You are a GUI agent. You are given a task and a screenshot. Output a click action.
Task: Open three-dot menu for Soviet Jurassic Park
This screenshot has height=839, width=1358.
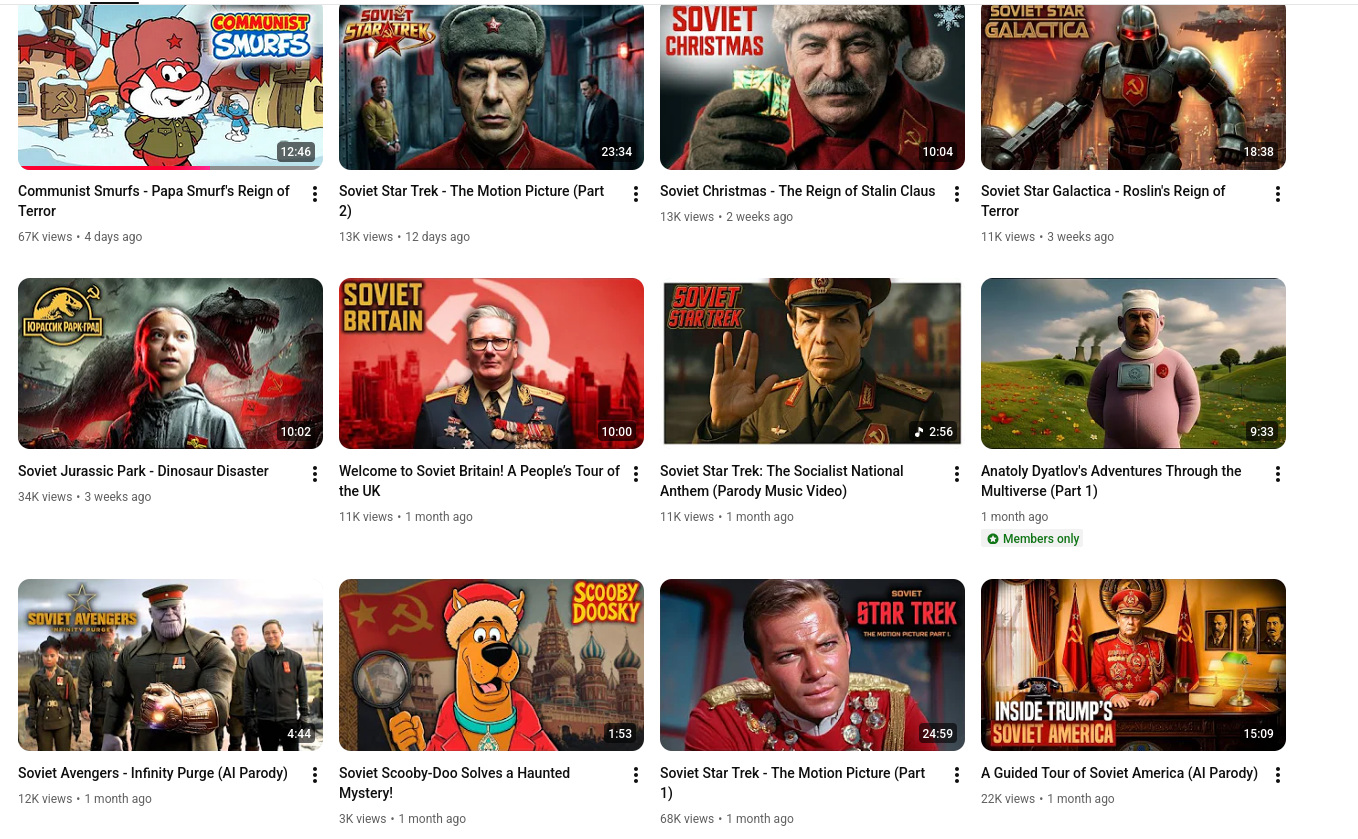(314, 474)
